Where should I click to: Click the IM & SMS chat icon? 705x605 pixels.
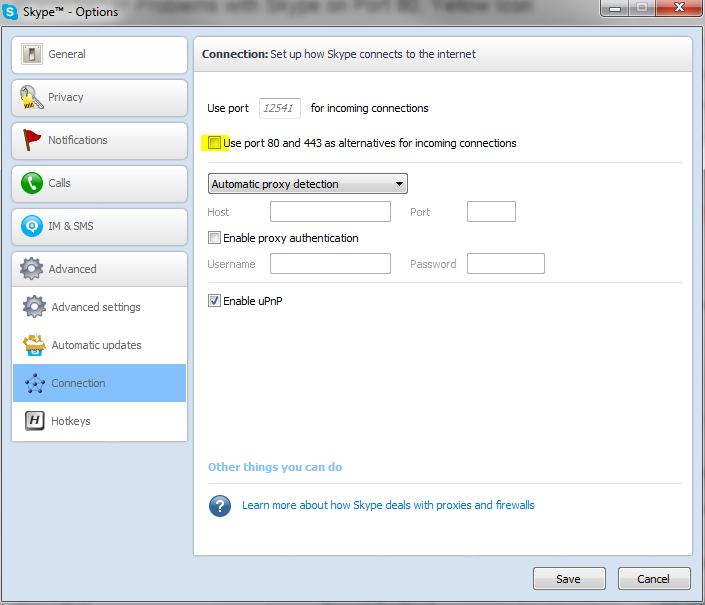point(32,226)
